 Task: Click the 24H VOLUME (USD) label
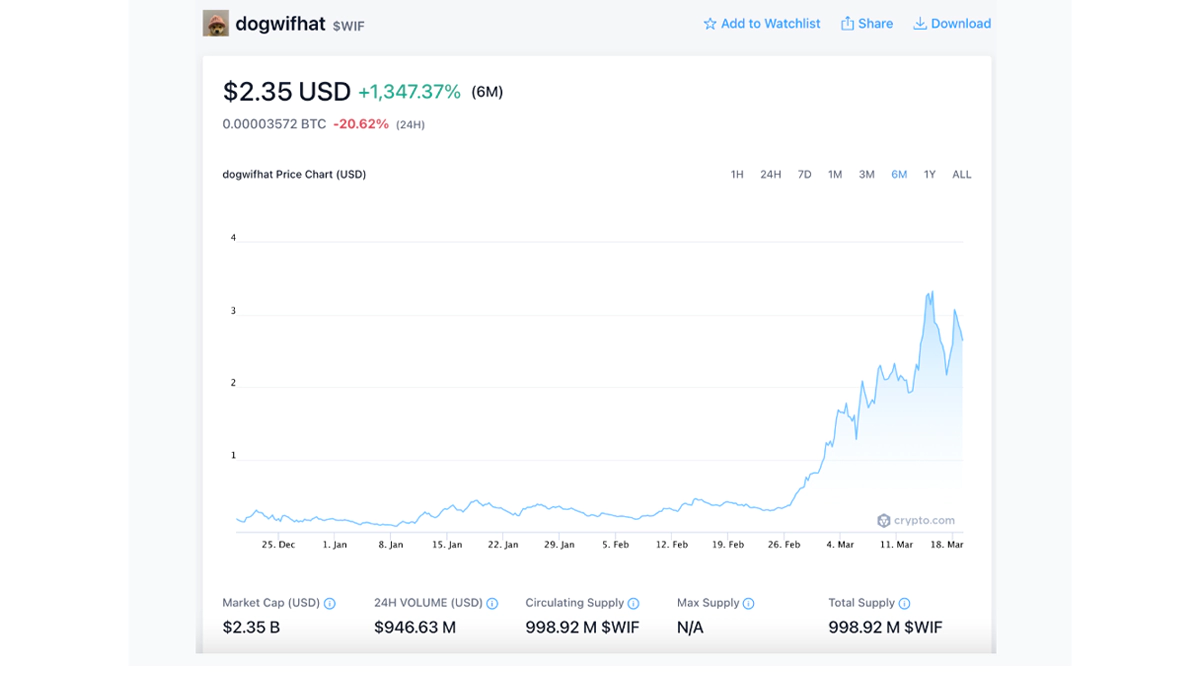[x=428, y=604]
